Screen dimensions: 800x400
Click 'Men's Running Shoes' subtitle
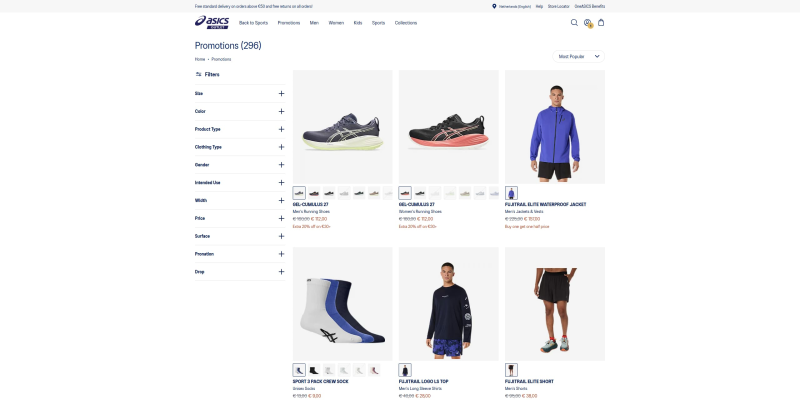click(x=311, y=212)
